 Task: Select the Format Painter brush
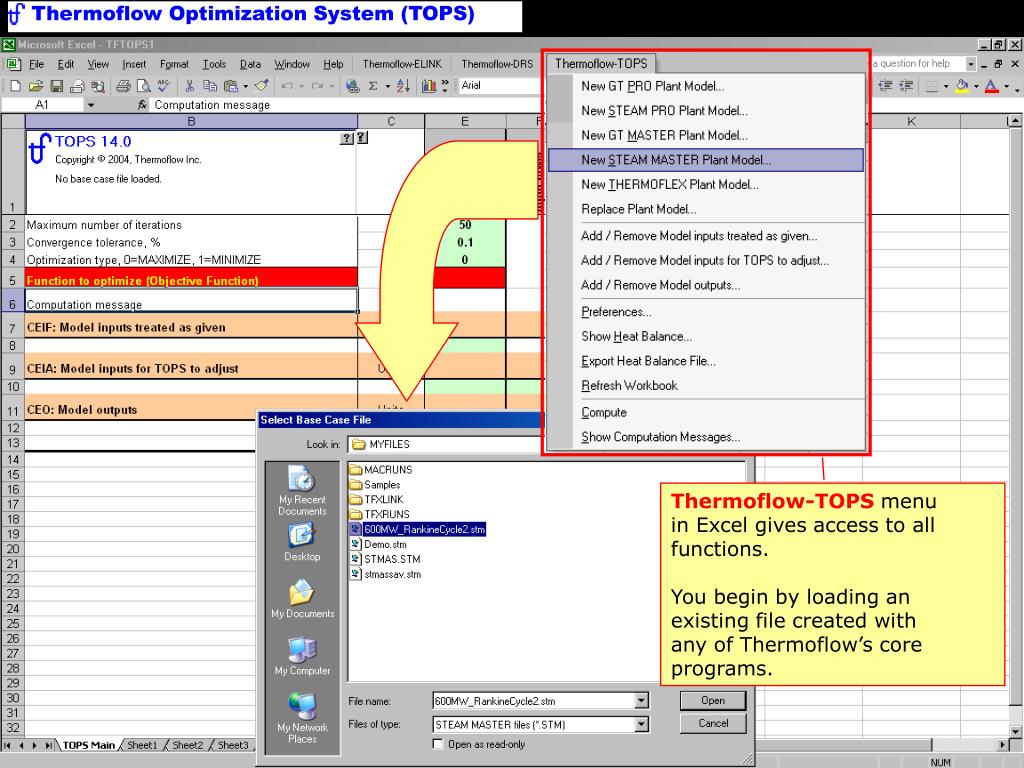pyautogui.click(x=261, y=86)
